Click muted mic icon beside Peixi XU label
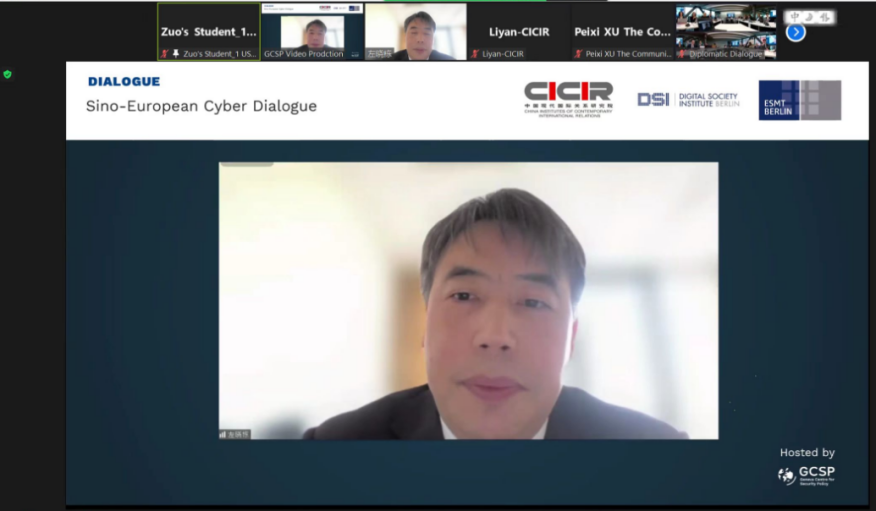The width and height of the screenshot is (876, 511). pos(578,54)
